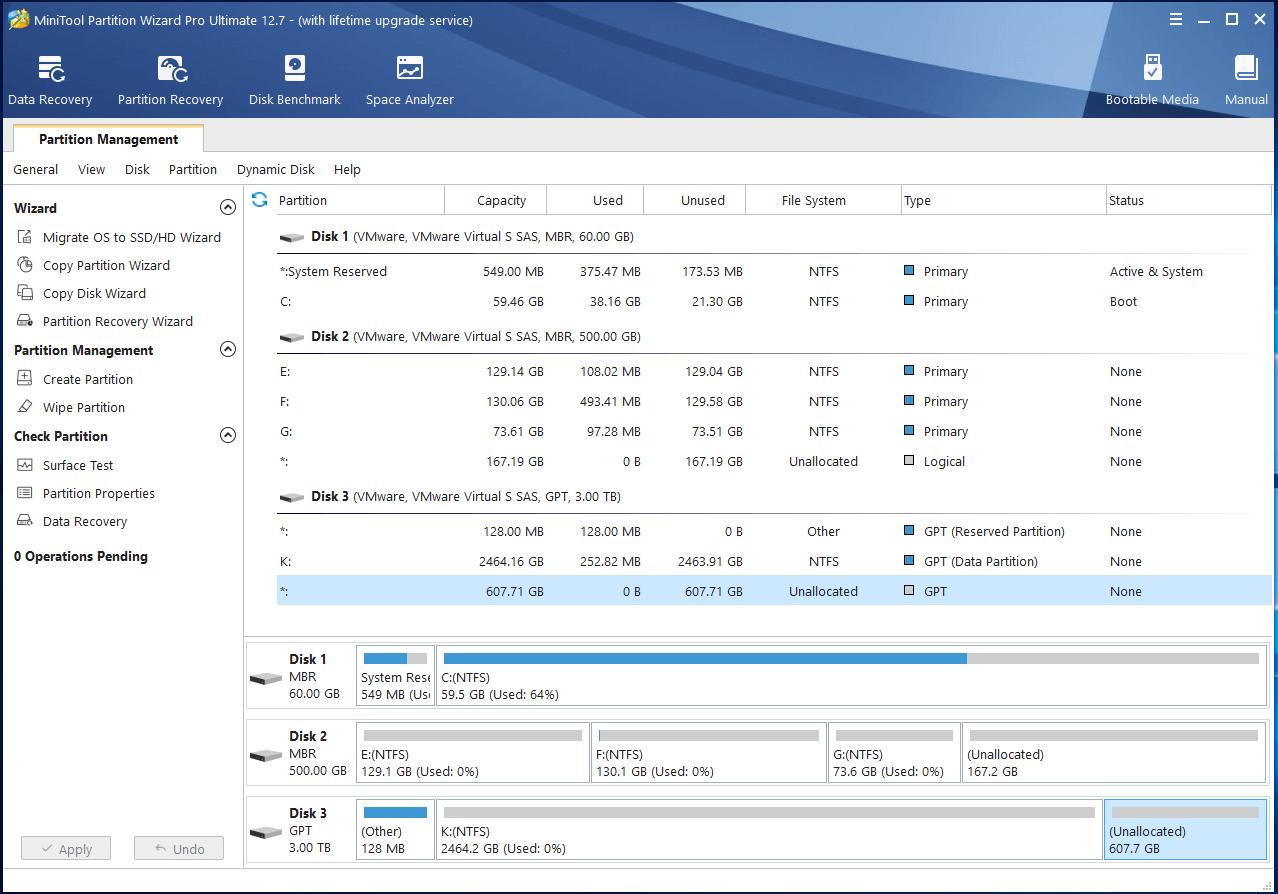Open the Partition menu
This screenshot has width=1278, height=894.
193,169
